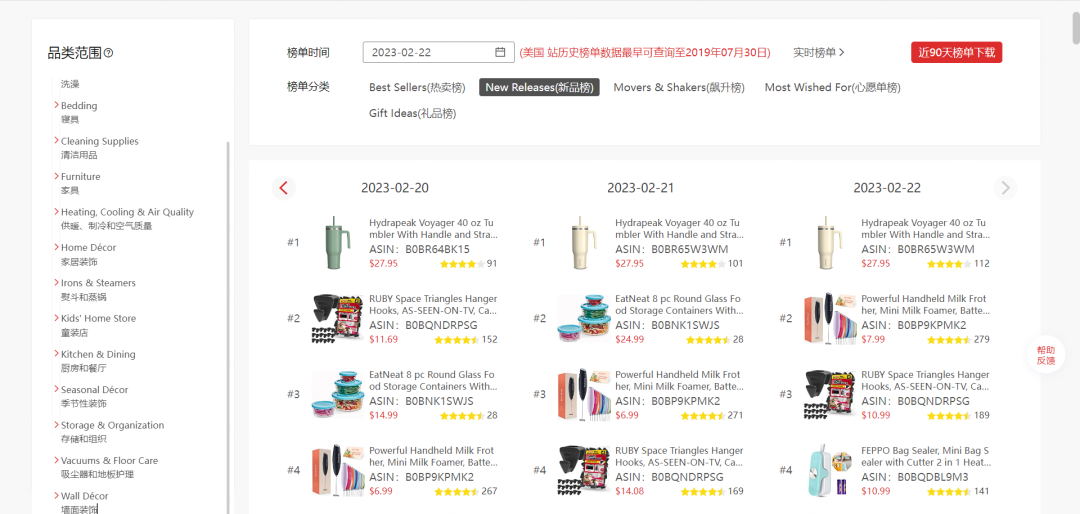The image size is (1080, 514).
Task: Expand the Bedding category
Action: point(56,105)
